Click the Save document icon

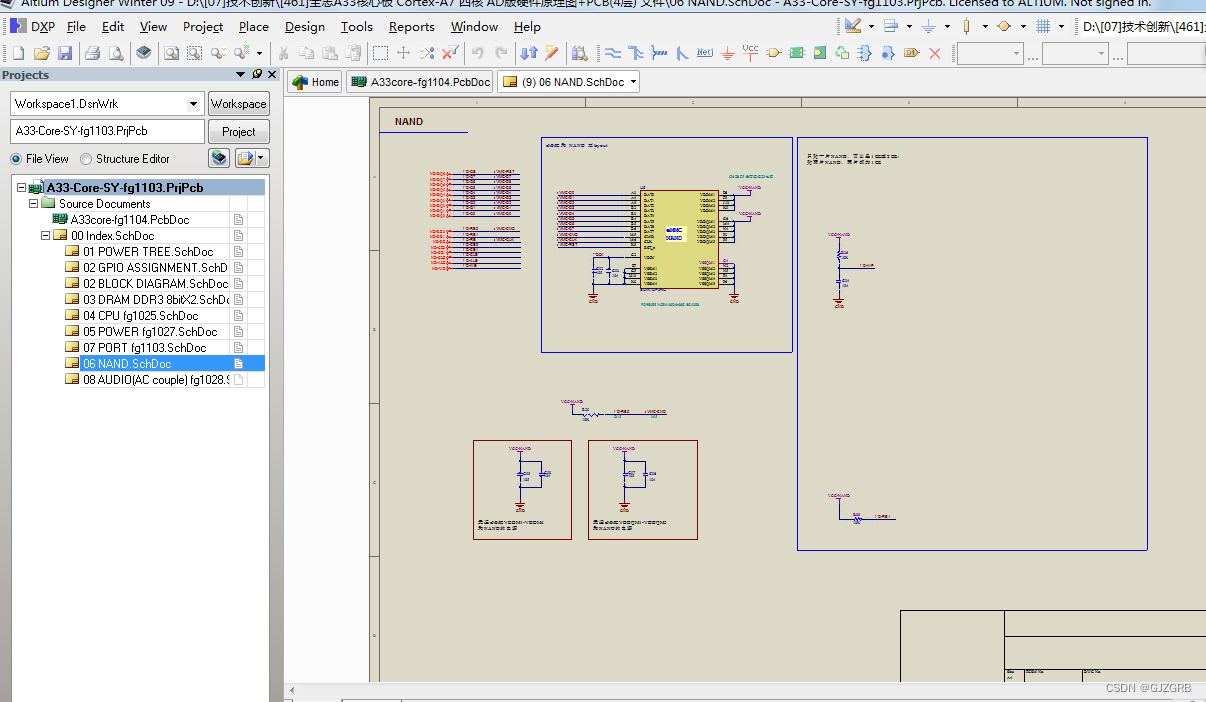[x=65, y=53]
